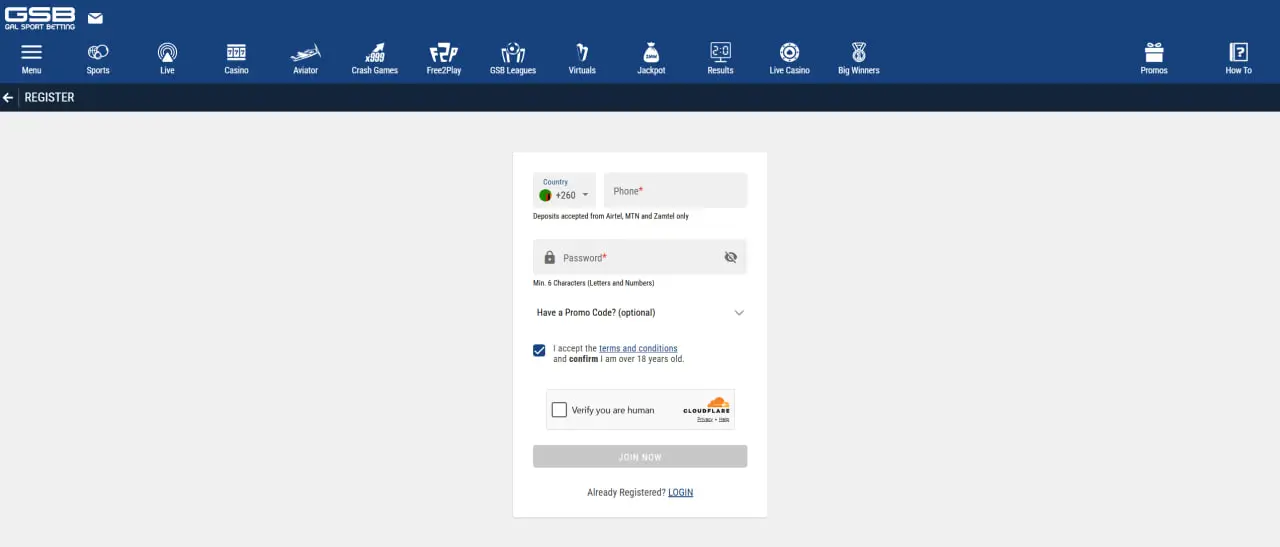Click the REGISTER page title

tap(50, 98)
